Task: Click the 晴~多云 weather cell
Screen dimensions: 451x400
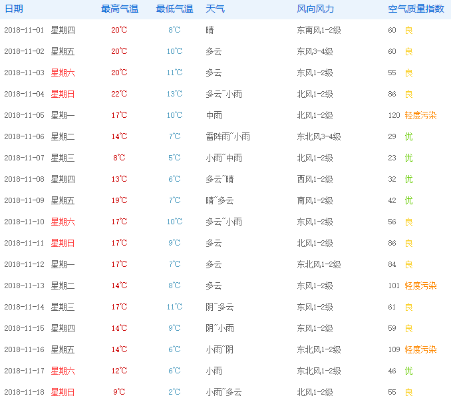Action: pyautogui.click(x=219, y=200)
